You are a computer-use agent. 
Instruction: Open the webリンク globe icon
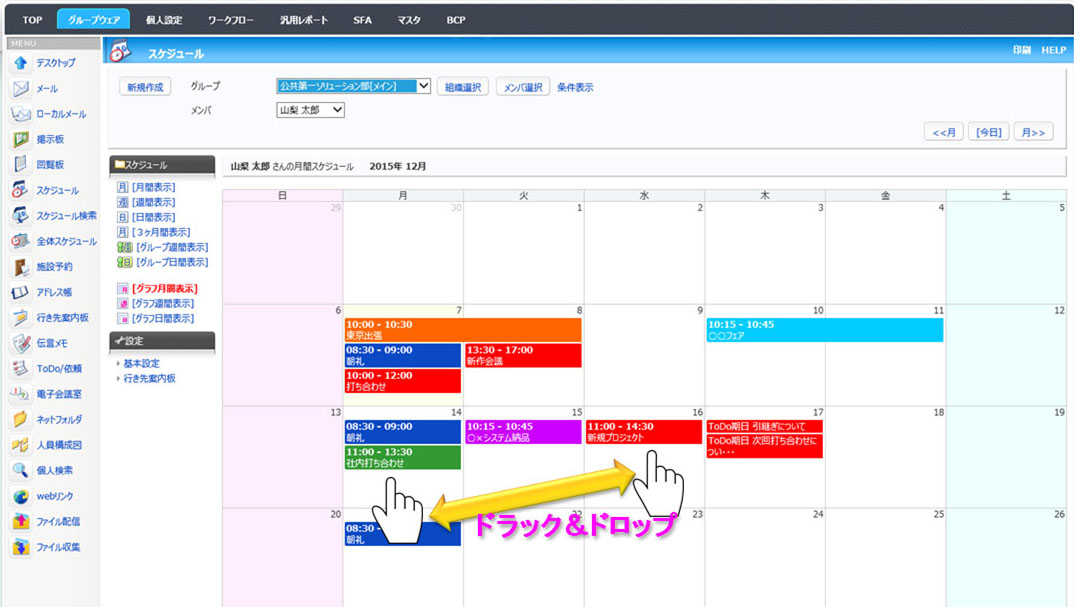20,497
